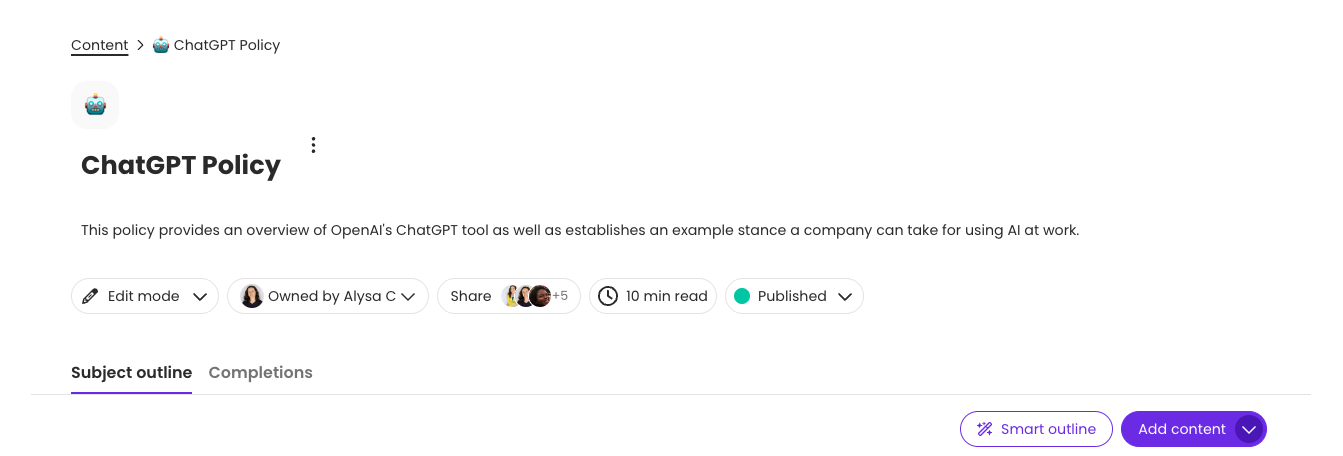
Task: Click the ChatGPT Policy title heading
Action: 181,165
